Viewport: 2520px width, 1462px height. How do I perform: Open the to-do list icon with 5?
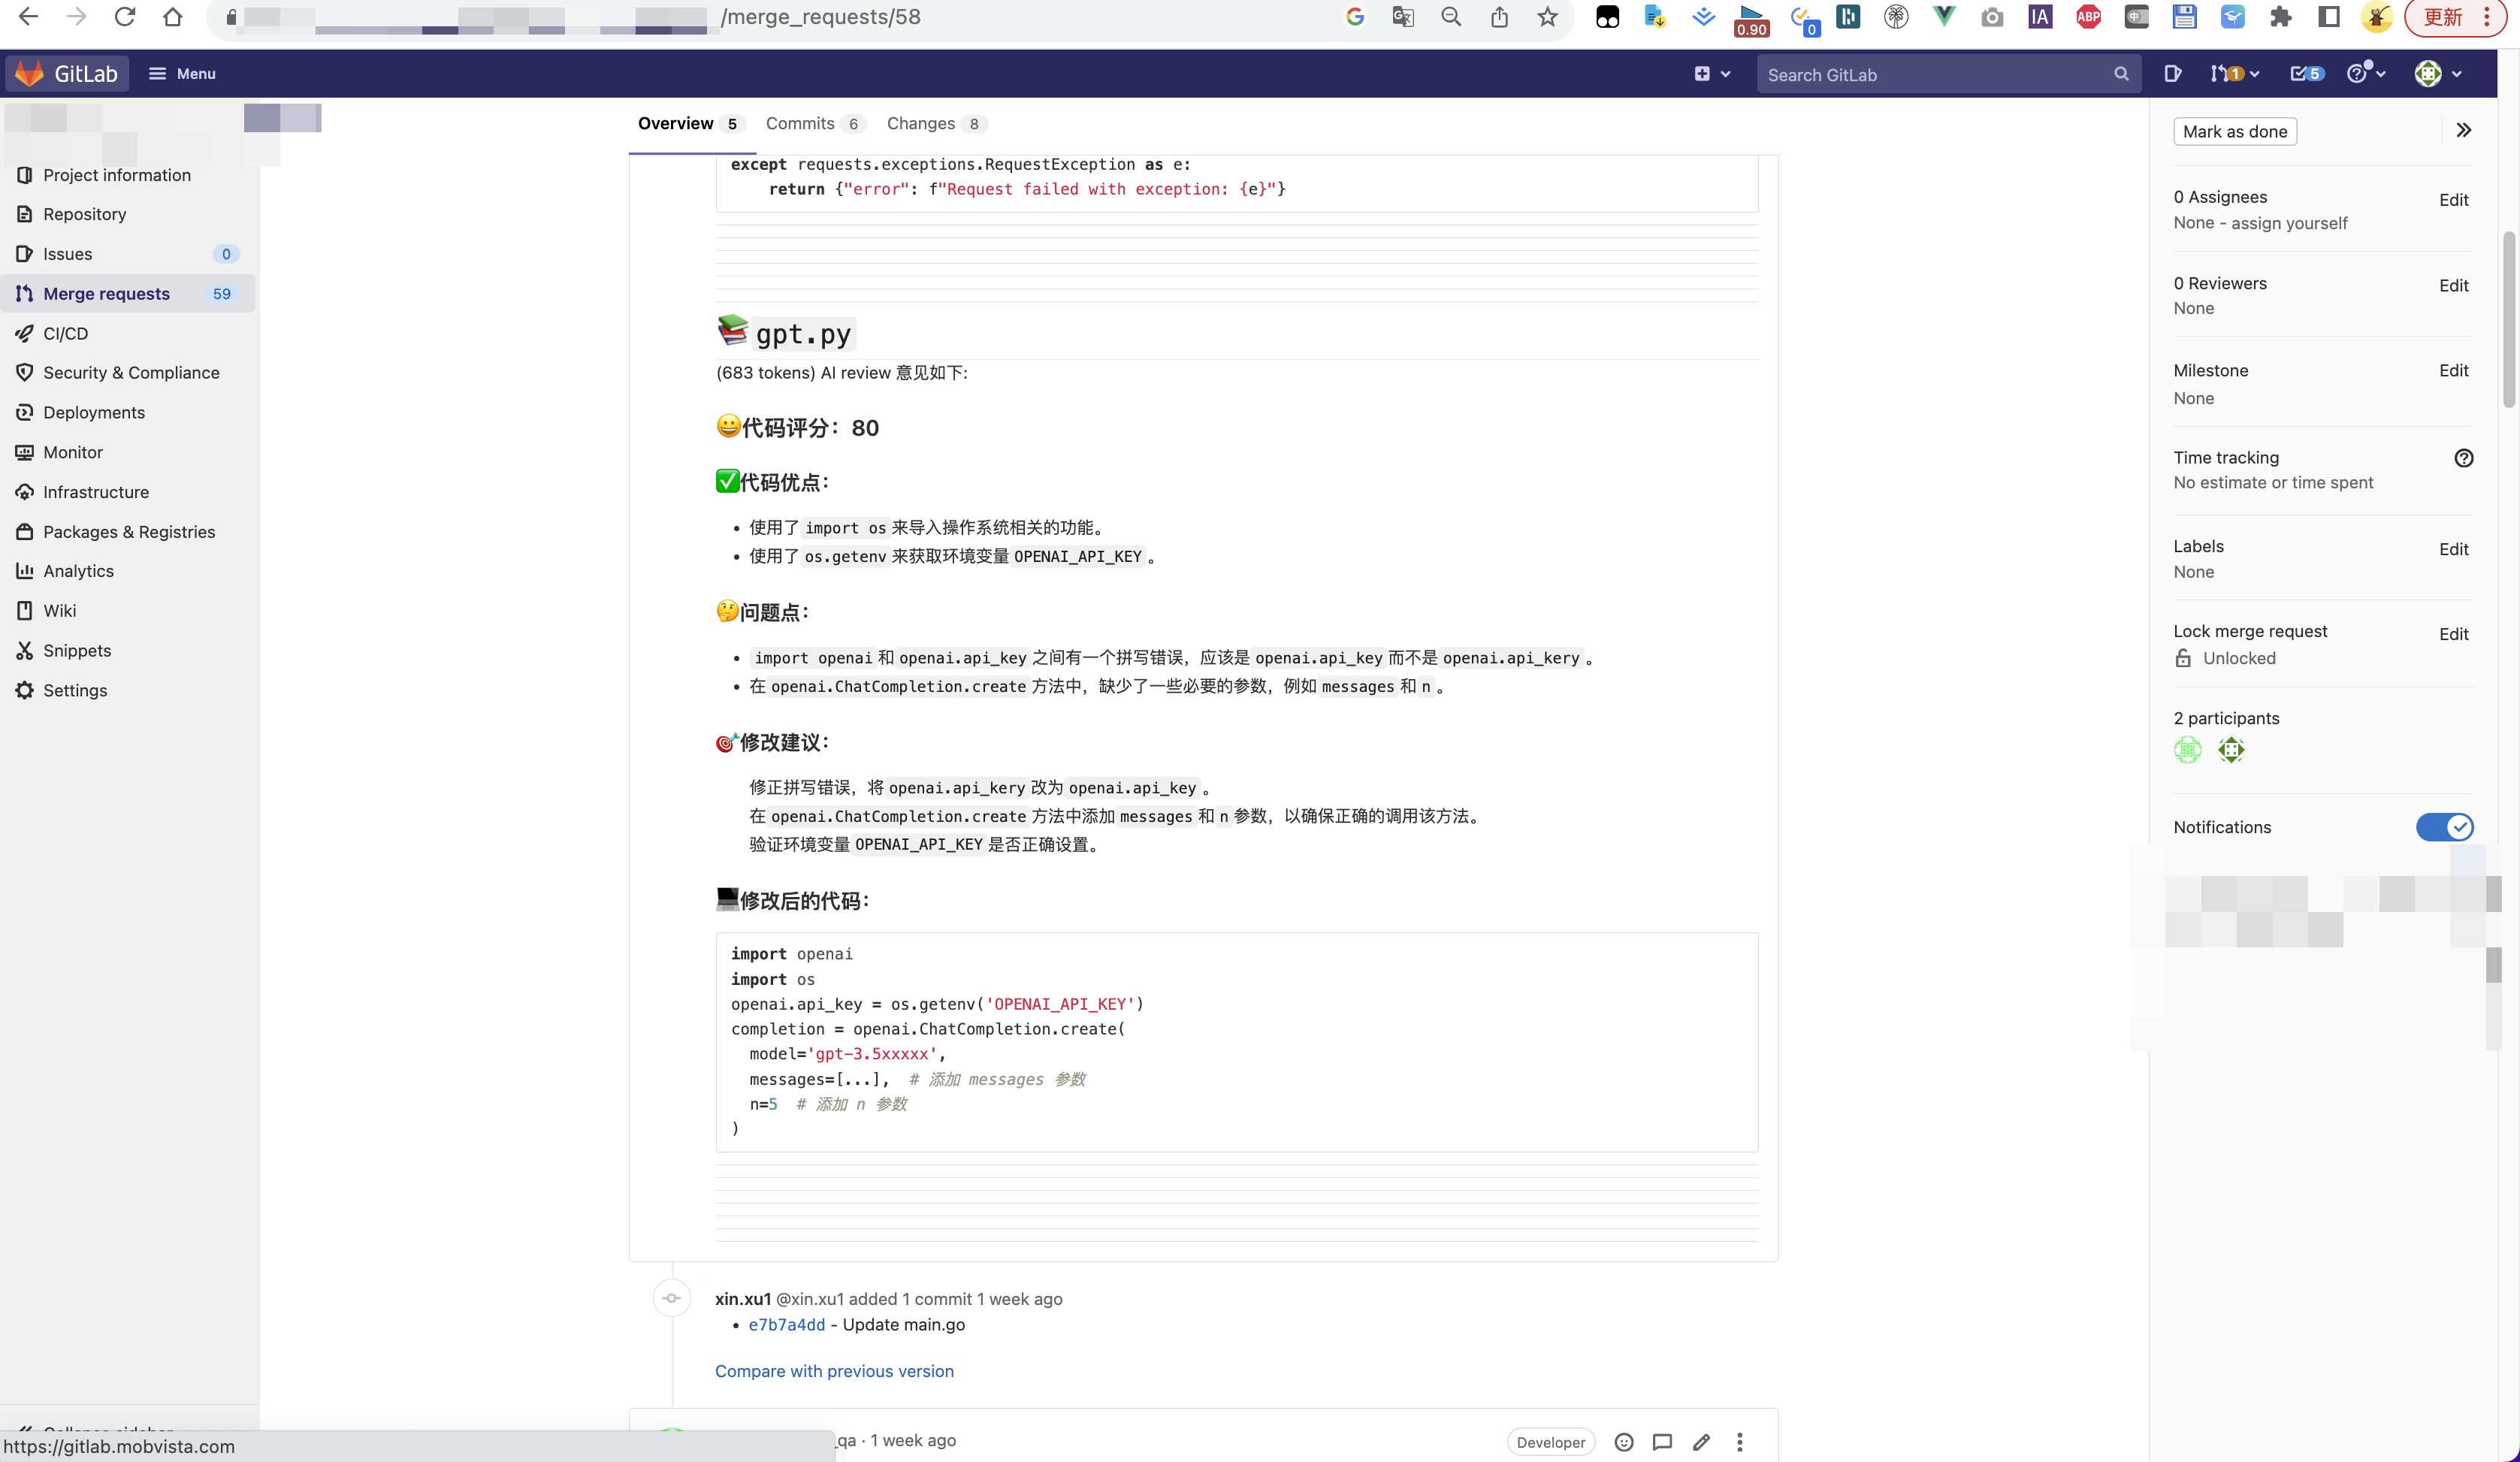click(2305, 74)
